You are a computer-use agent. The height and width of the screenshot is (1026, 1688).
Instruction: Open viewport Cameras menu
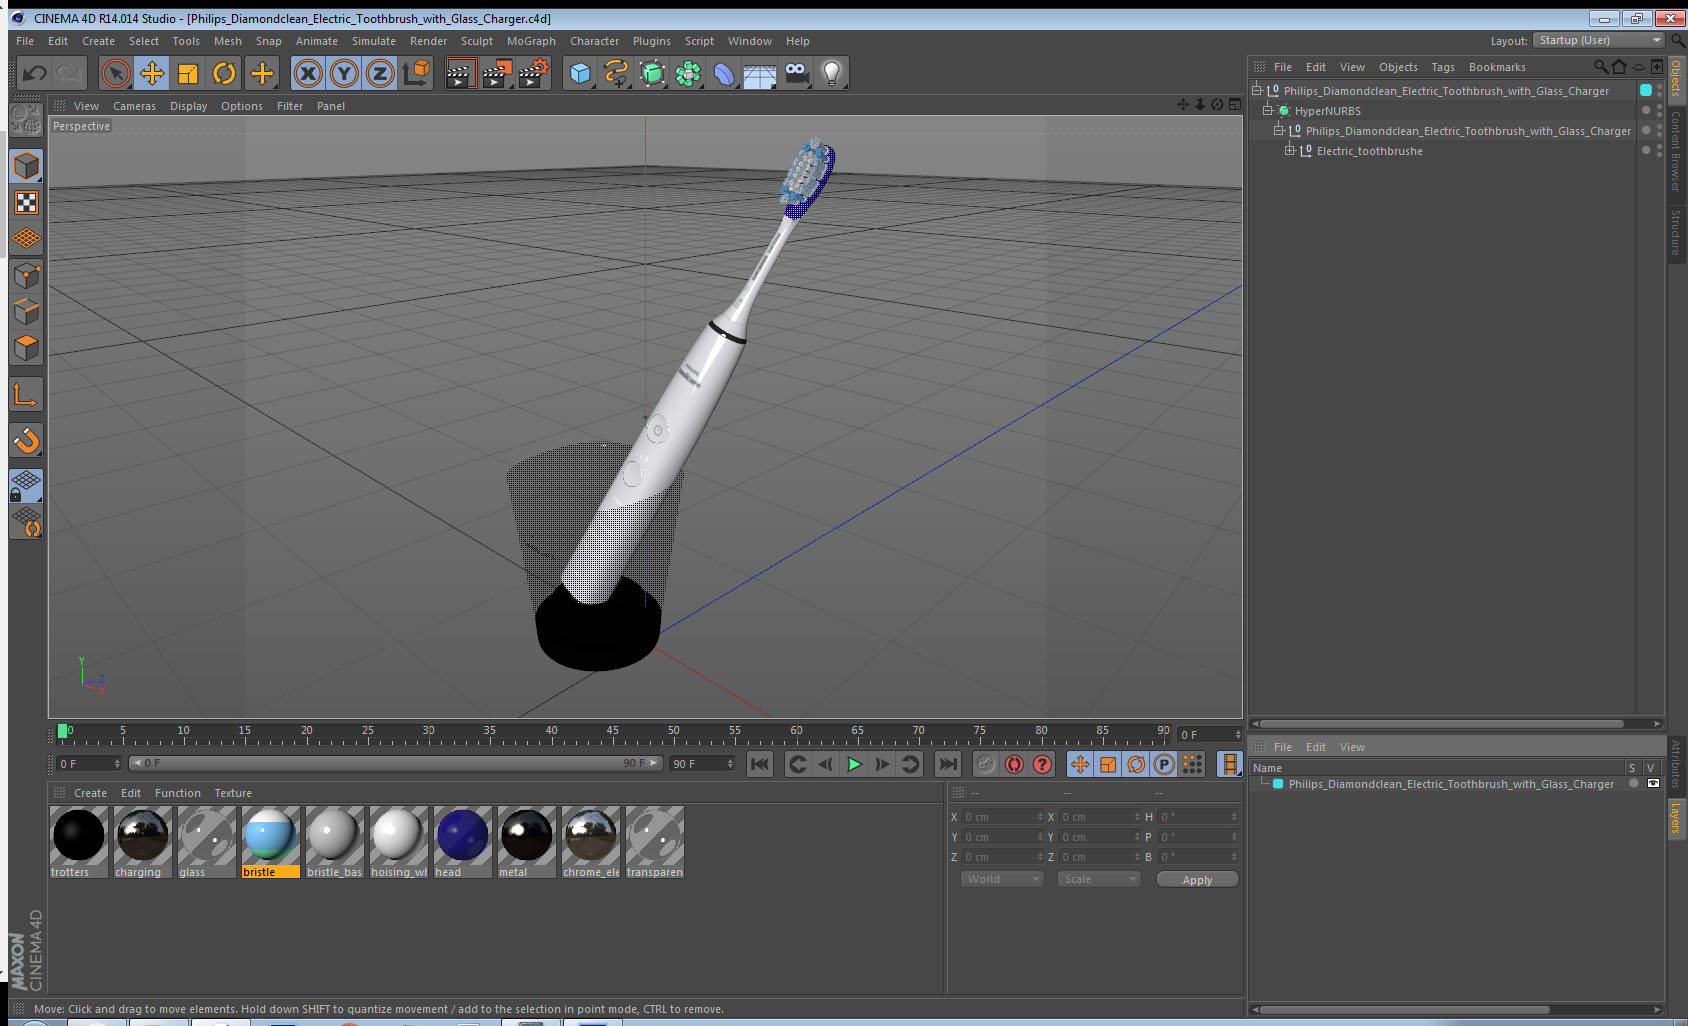point(134,106)
